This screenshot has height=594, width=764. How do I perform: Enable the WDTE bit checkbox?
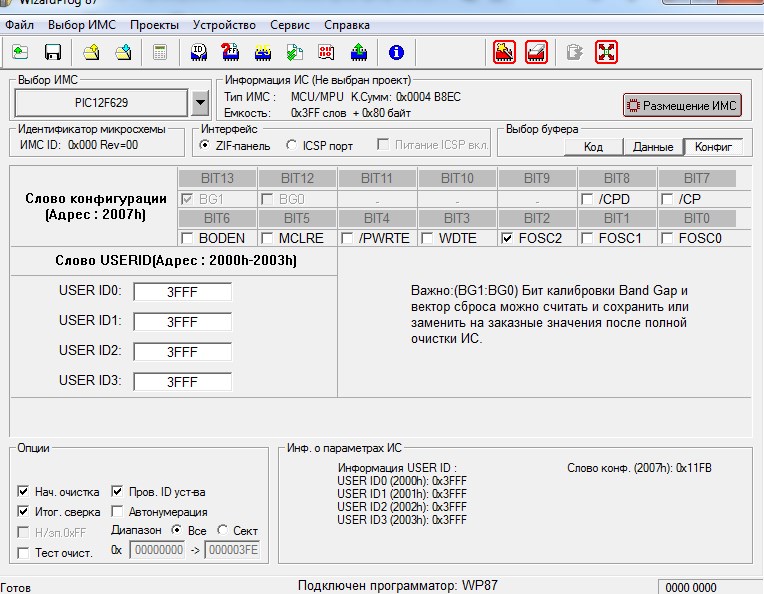tap(427, 238)
